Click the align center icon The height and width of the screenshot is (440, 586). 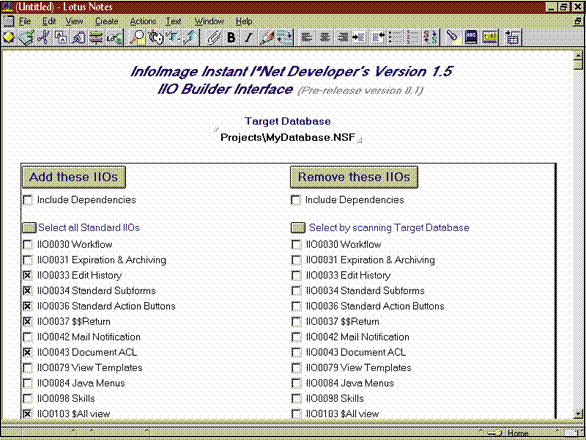325,37
